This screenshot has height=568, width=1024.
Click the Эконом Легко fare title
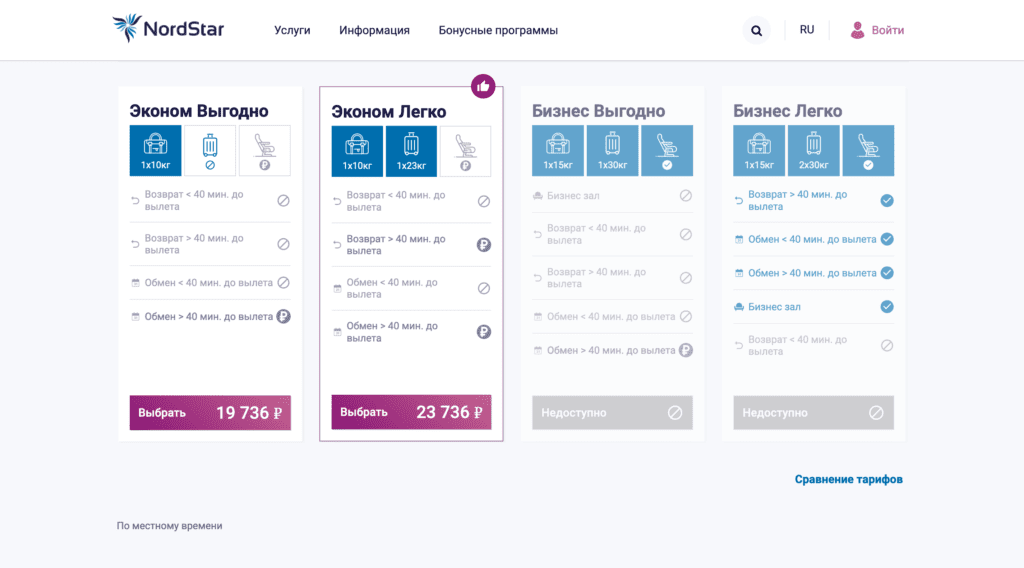(389, 112)
